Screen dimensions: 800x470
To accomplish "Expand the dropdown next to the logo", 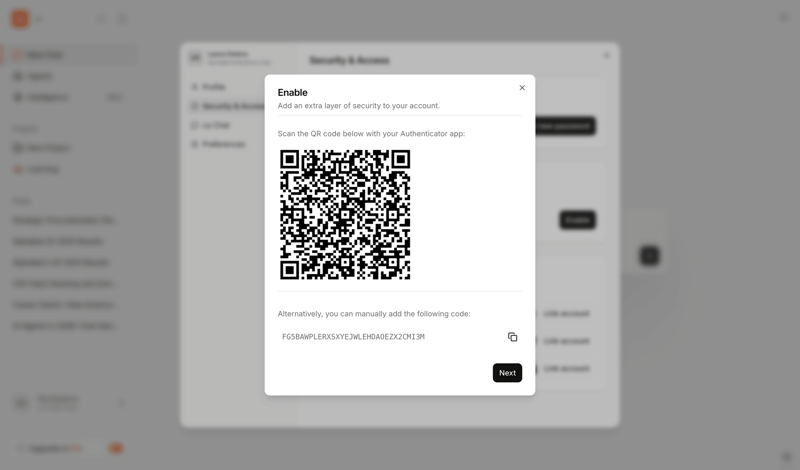I will [39, 19].
